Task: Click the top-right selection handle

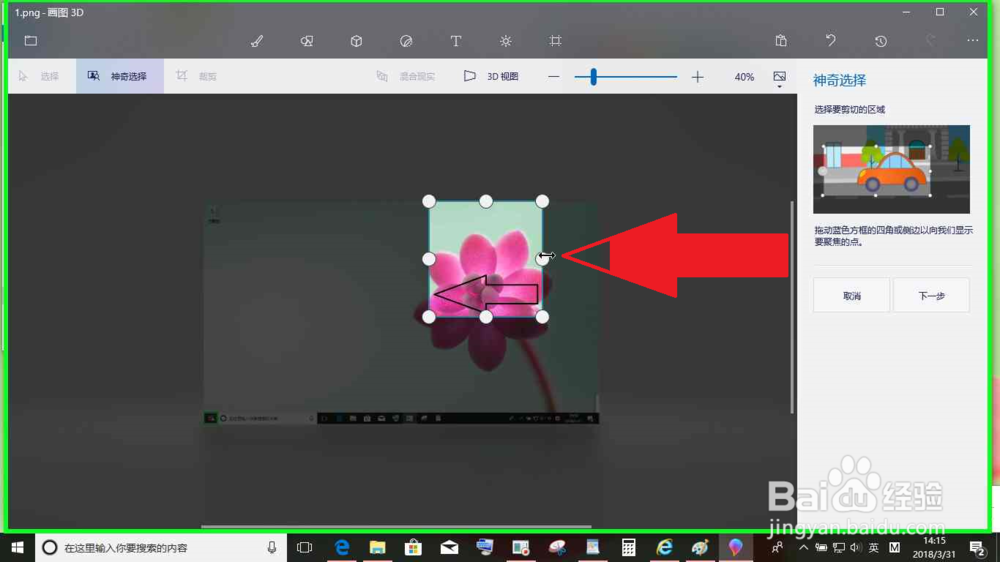Action: pyautogui.click(x=542, y=202)
